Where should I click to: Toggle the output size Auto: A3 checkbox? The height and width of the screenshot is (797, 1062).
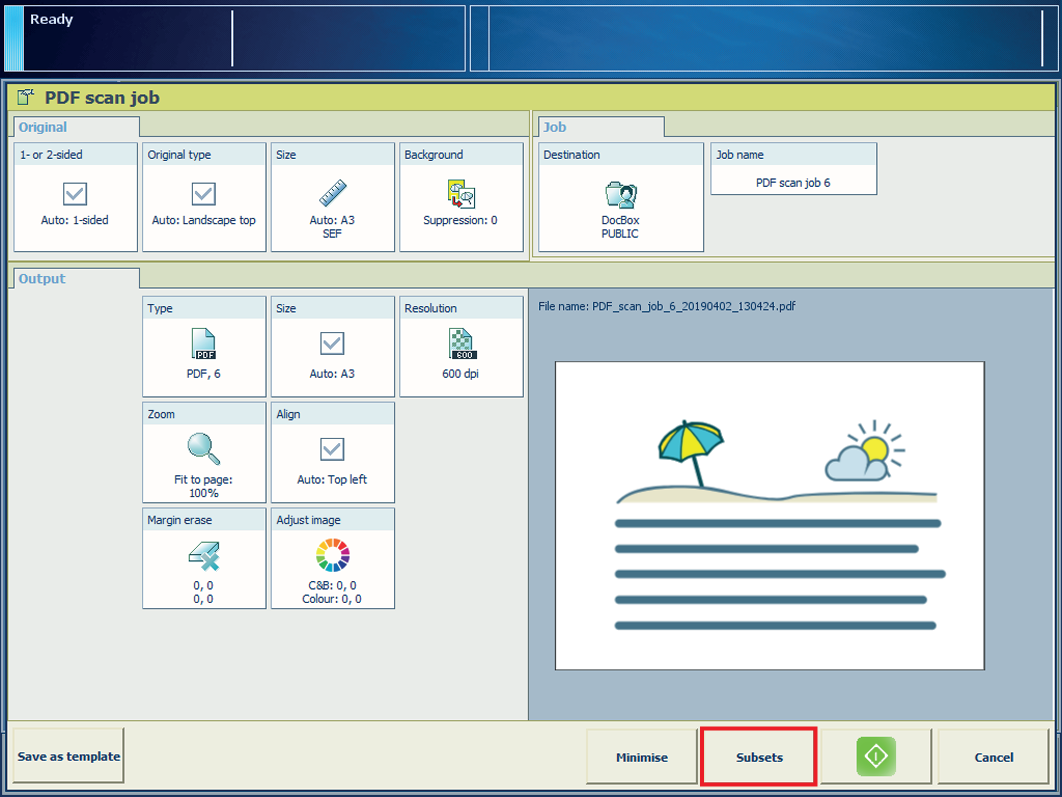pyautogui.click(x=332, y=344)
